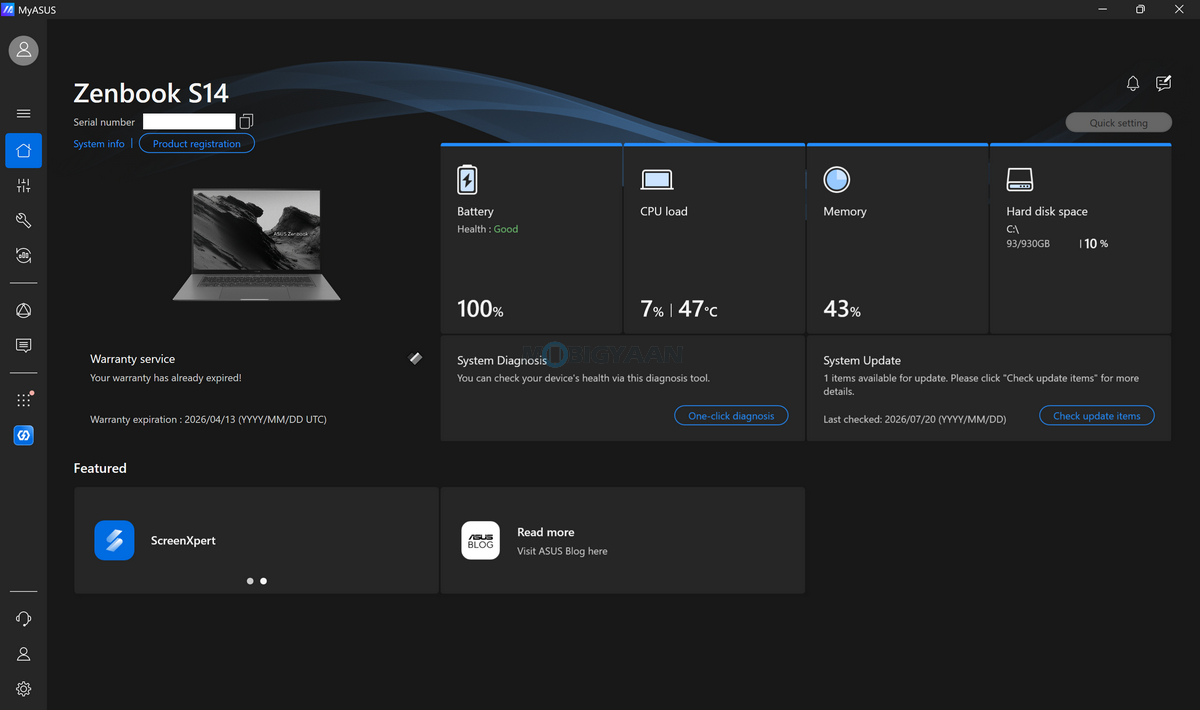
Task: Click the CPU '47°C' temperature value
Action: point(697,310)
